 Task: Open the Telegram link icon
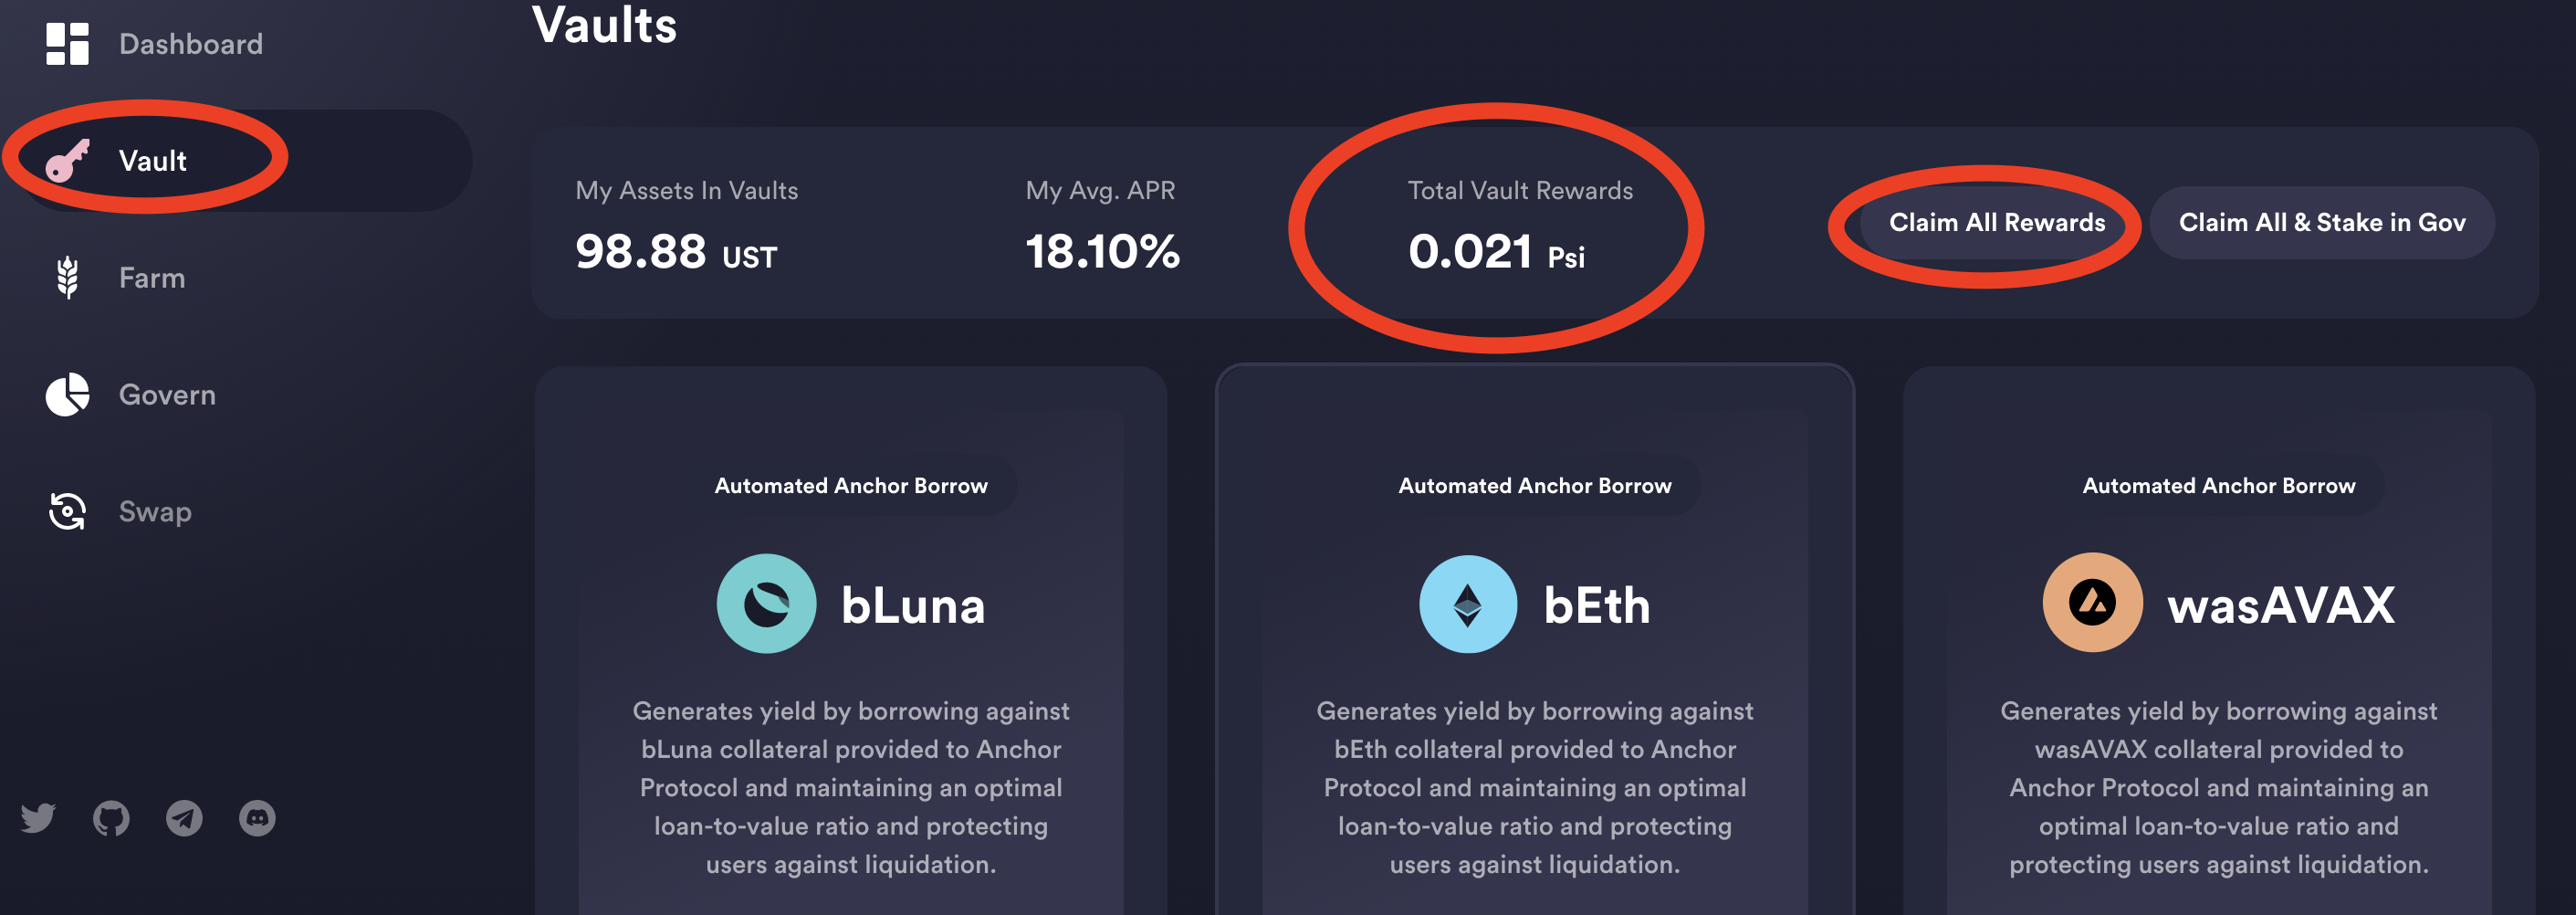coord(184,818)
